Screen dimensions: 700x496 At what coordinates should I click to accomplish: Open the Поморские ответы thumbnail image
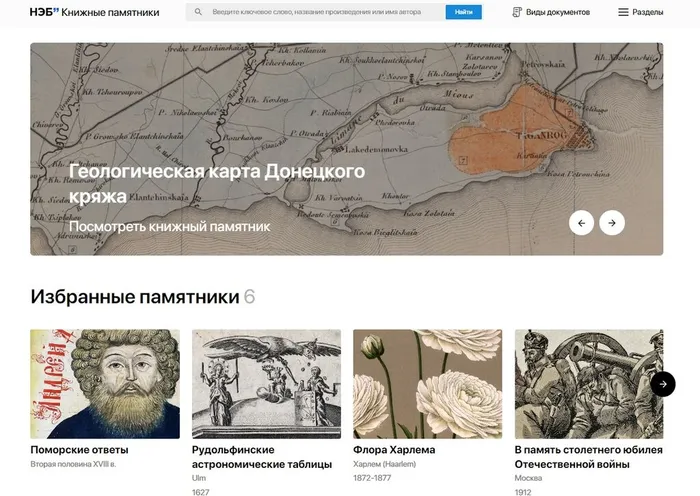105,384
